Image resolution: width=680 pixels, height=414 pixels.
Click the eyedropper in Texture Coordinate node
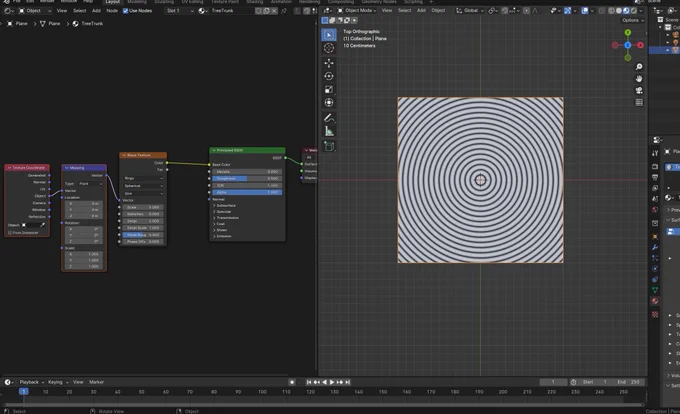click(x=42, y=225)
